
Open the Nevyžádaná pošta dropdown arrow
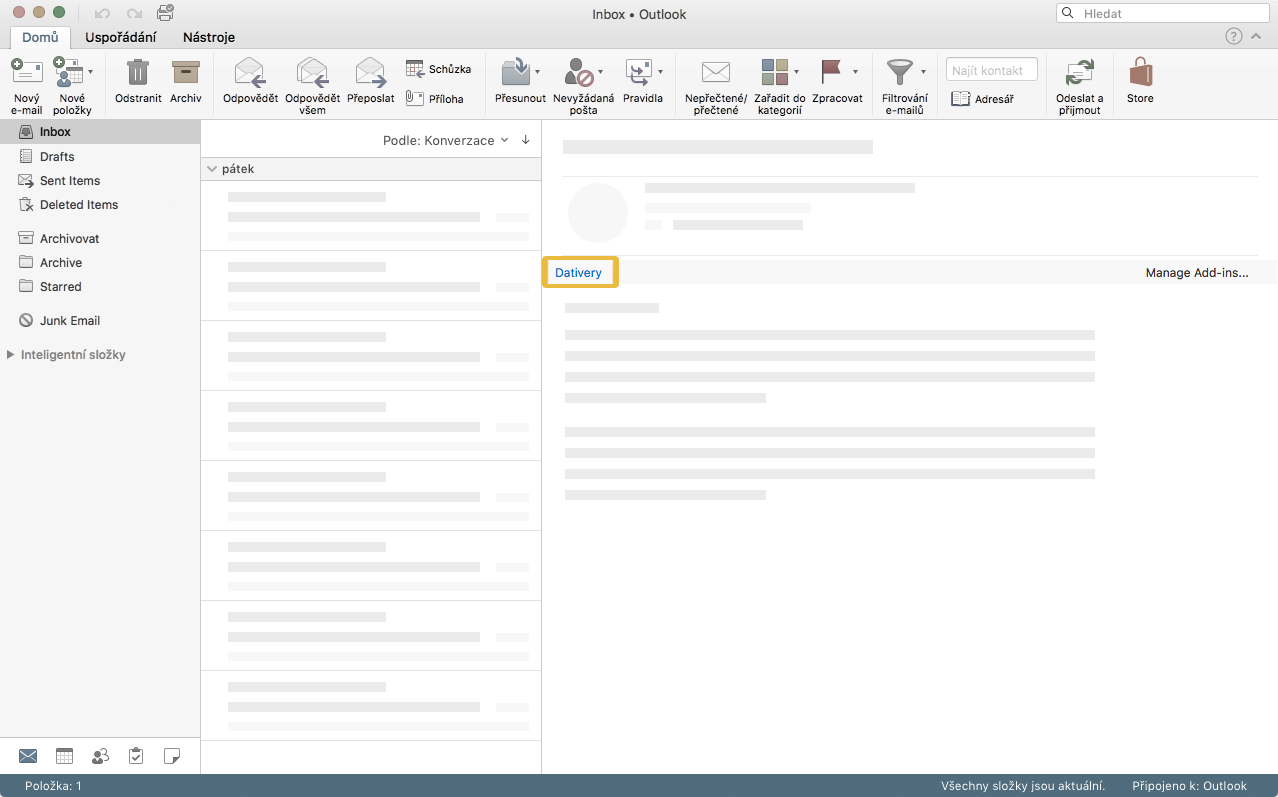pyautogui.click(x=600, y=72)
